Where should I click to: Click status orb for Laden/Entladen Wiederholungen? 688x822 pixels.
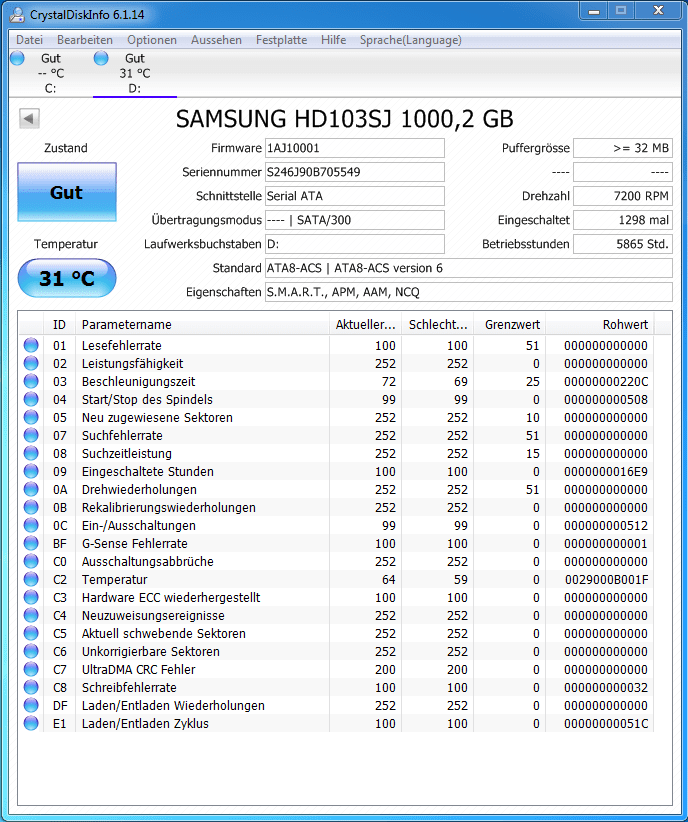tap(31, 705)
